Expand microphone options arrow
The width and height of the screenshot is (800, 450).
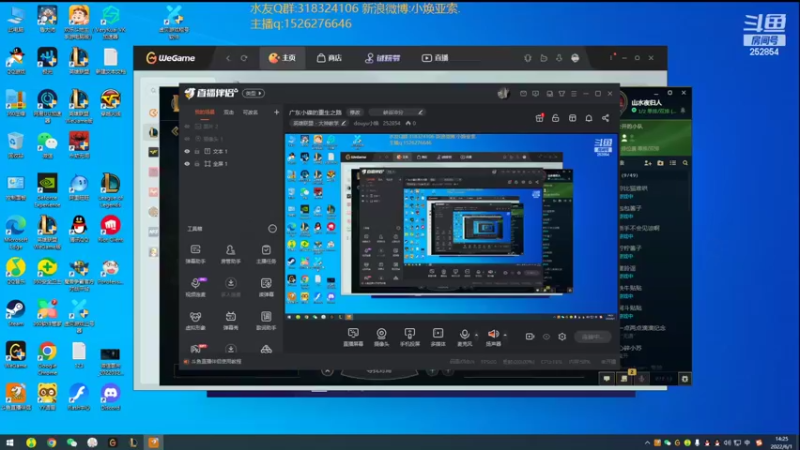coord(477,335)
